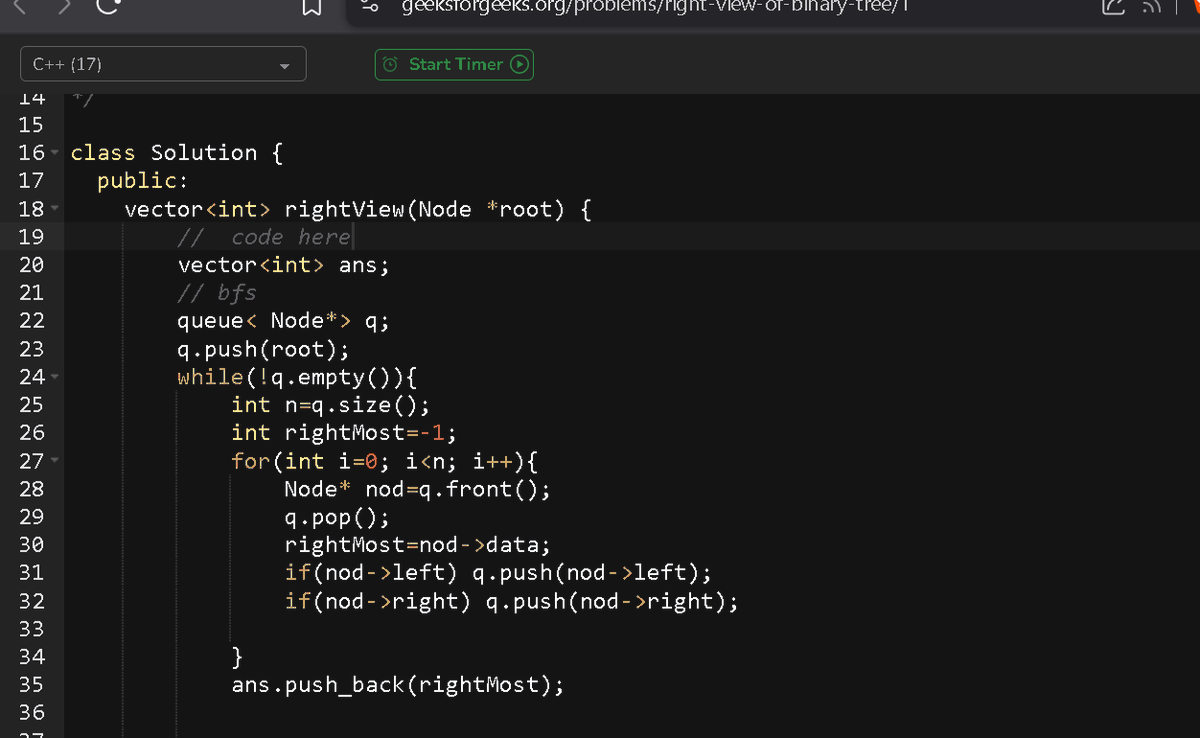
Task: Click the 'for(int i=0; i<n; i++){' line
Action: pyautogui.click(x=384, y=461)
